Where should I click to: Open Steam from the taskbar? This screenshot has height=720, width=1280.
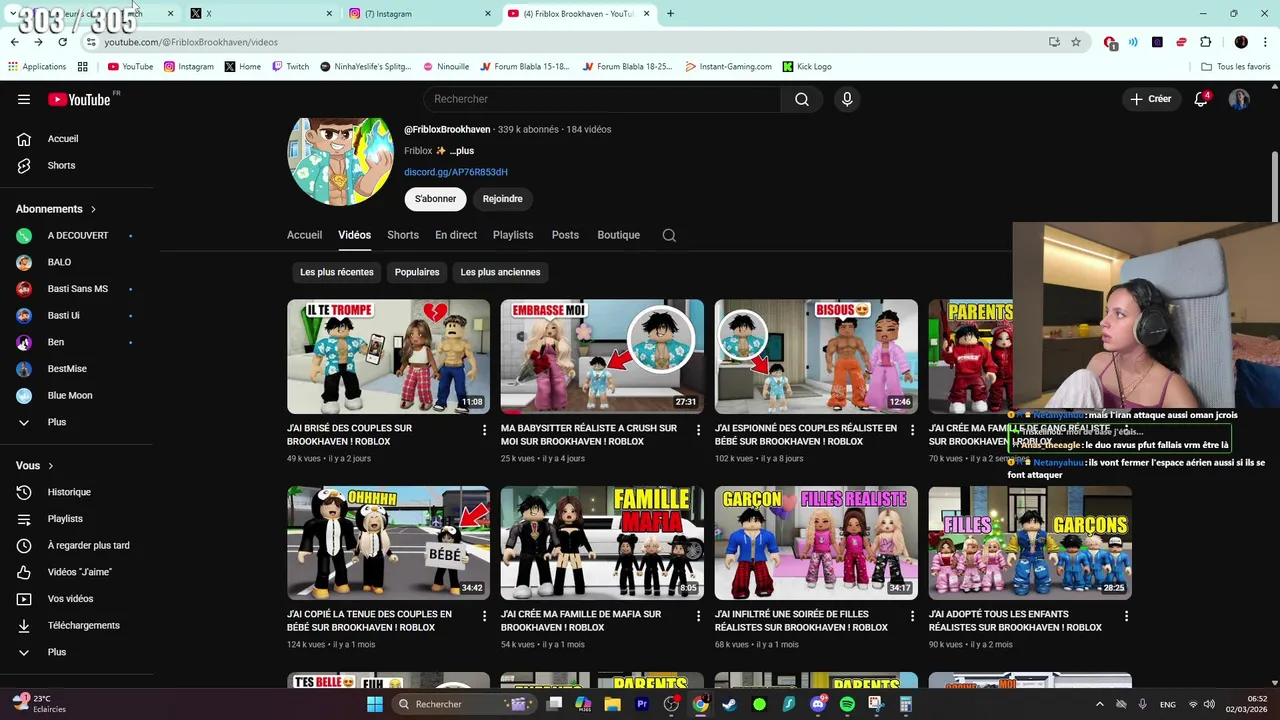pos(729,704)
